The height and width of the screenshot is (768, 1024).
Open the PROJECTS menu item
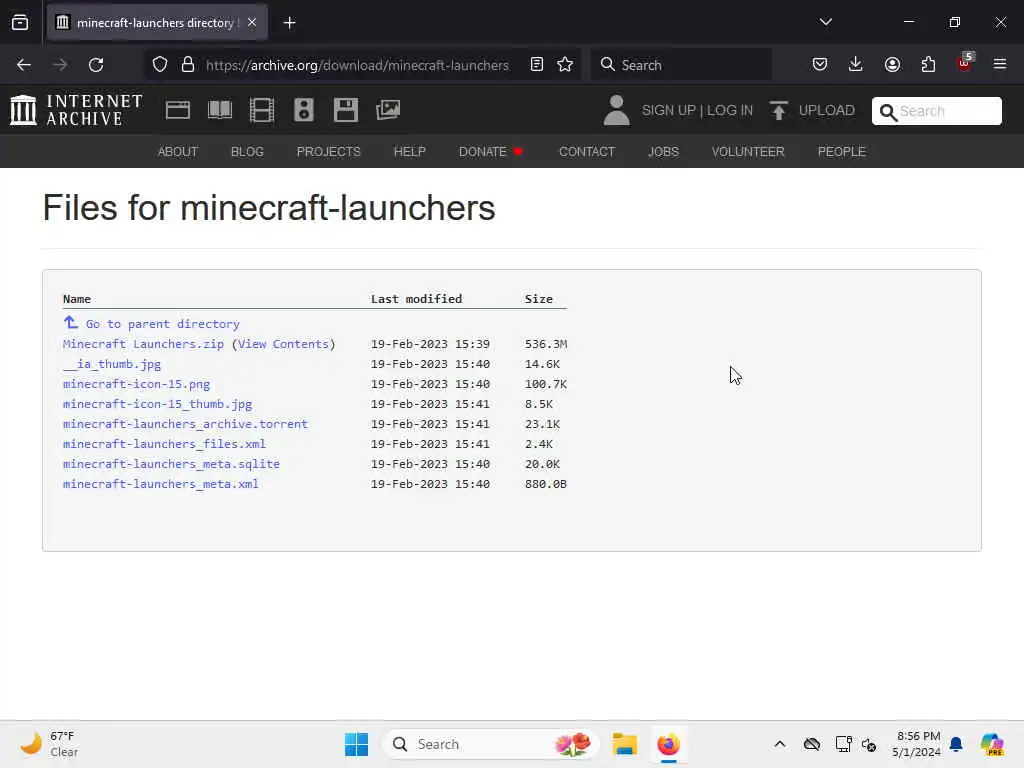328,152
